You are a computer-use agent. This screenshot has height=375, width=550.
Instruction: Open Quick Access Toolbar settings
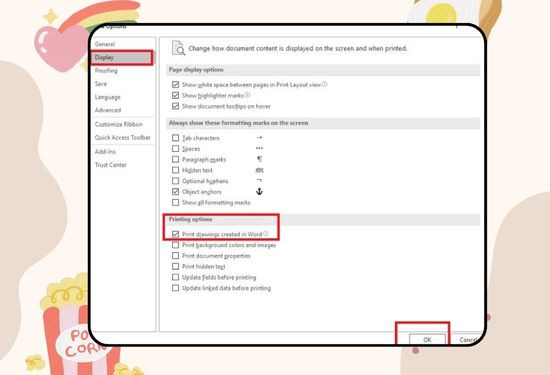(x=122, y=138)
